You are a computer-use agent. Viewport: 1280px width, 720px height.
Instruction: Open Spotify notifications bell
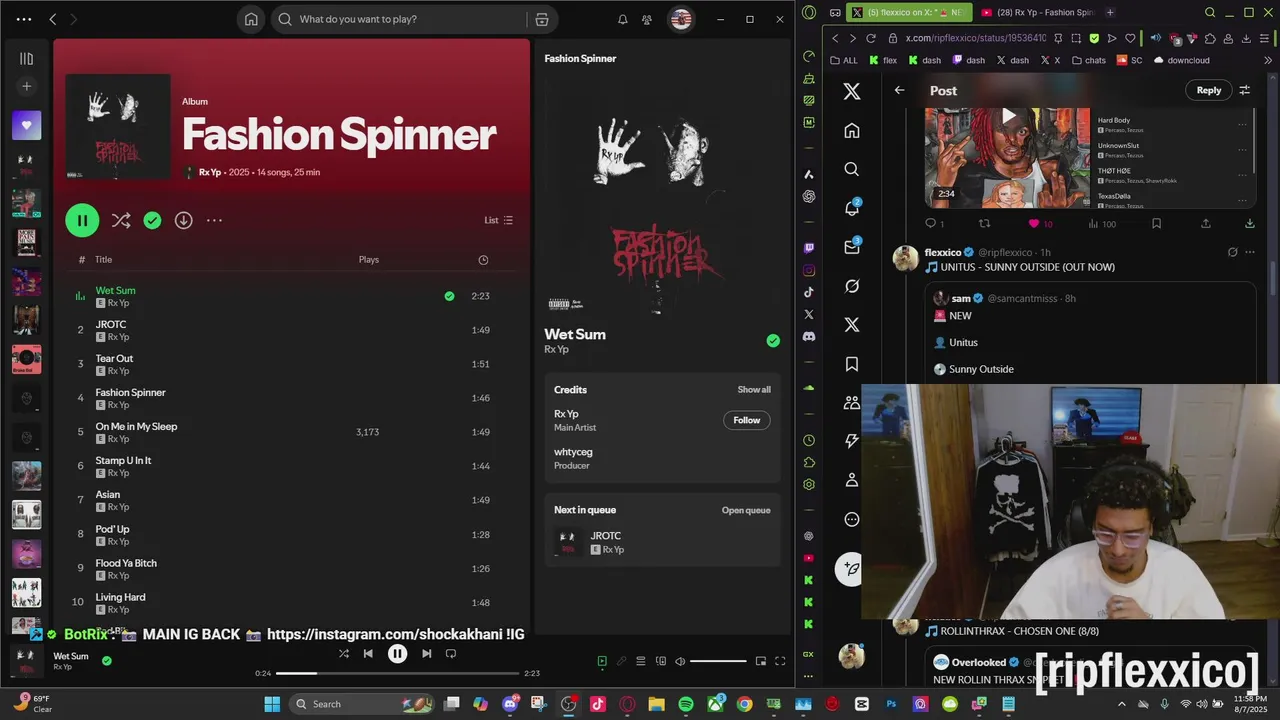[x=622, y=19]
